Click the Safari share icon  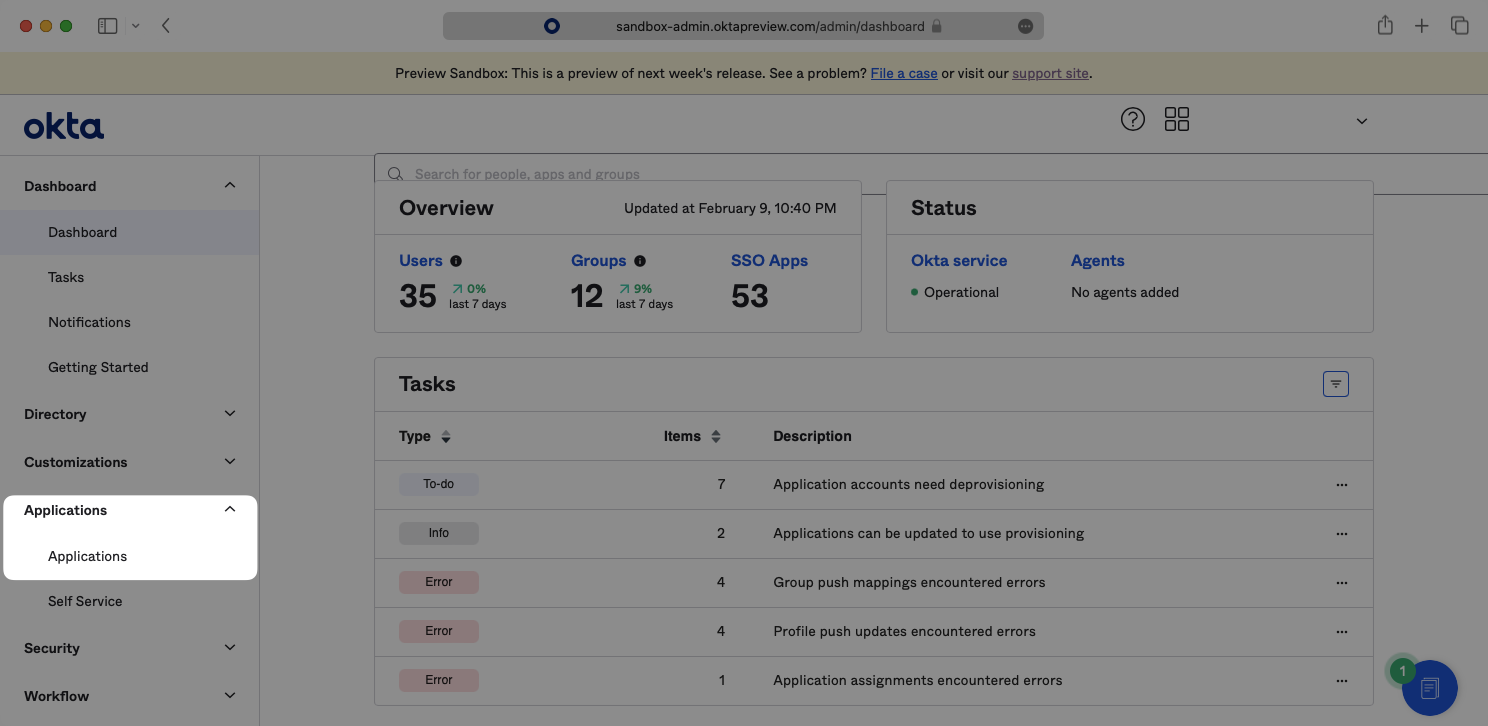point(1385,25)
